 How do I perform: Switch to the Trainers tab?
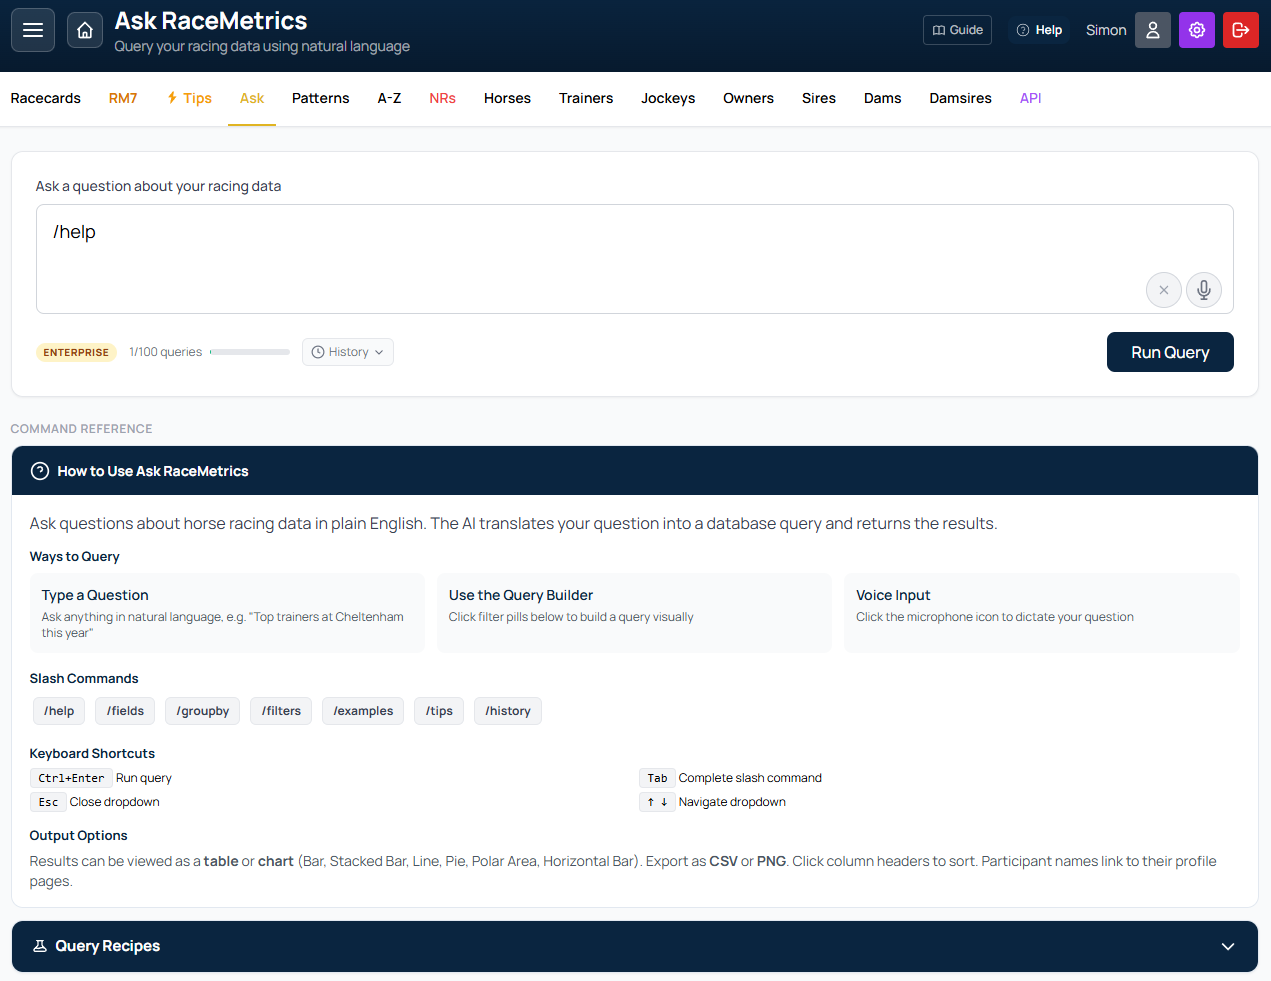(x=586, y=98)
